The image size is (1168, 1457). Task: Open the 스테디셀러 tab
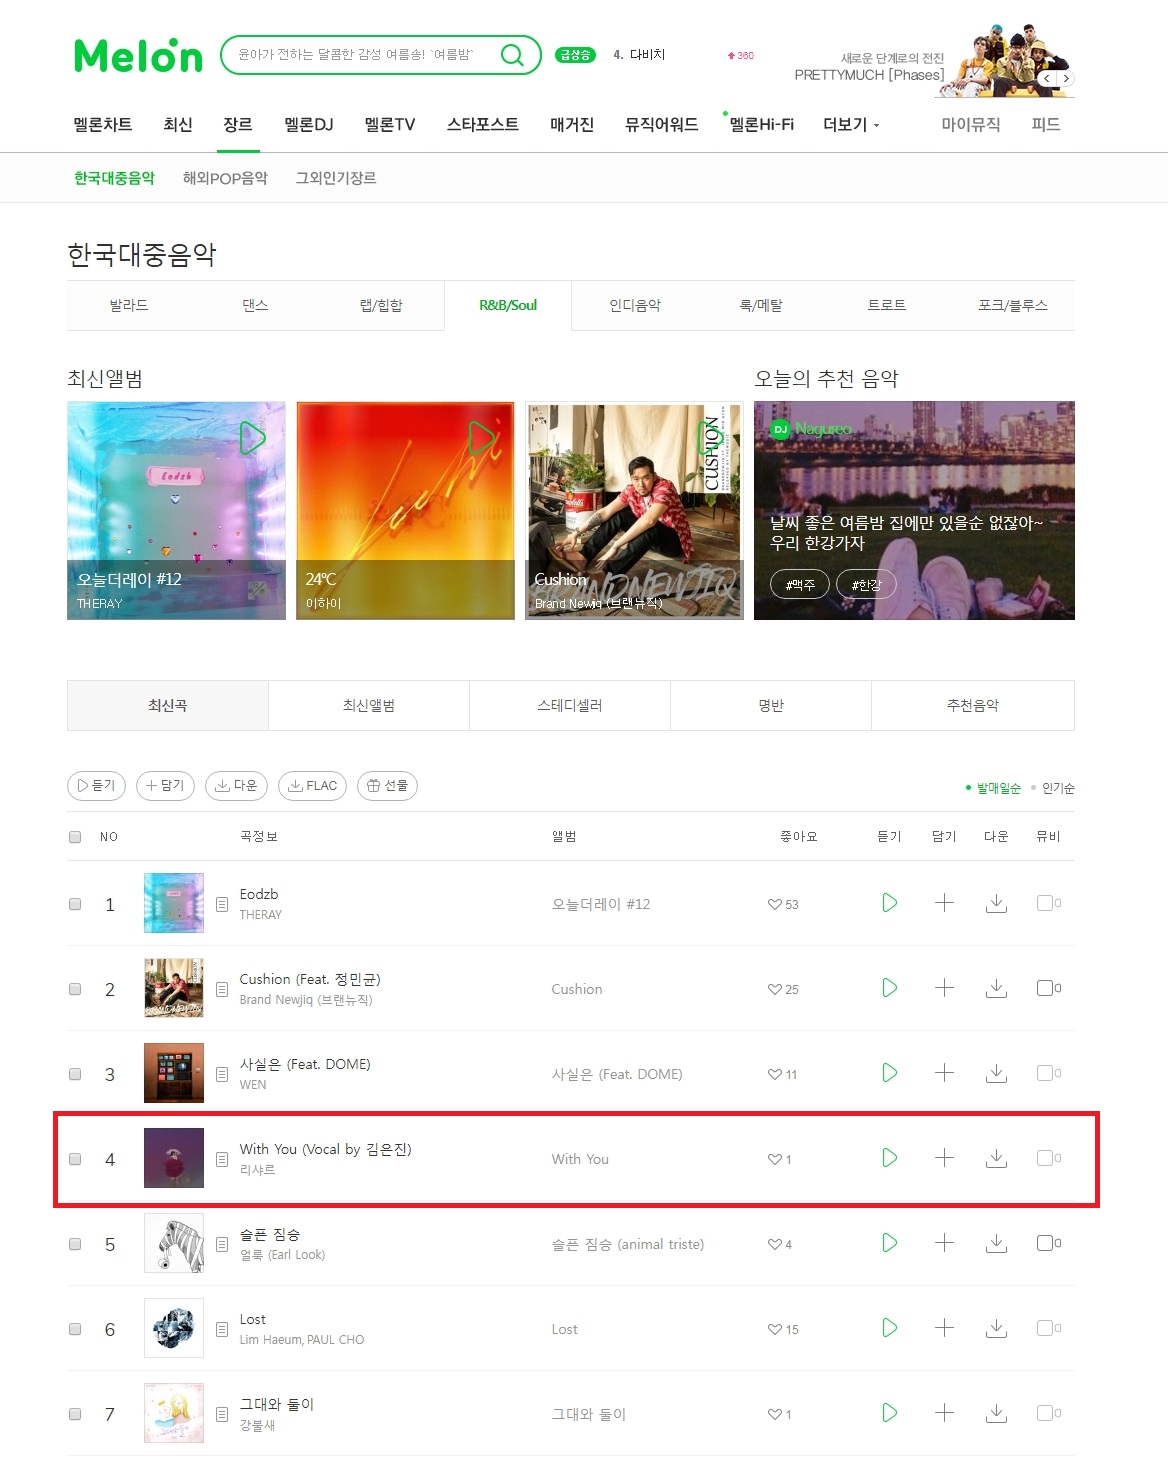(570, 705)
